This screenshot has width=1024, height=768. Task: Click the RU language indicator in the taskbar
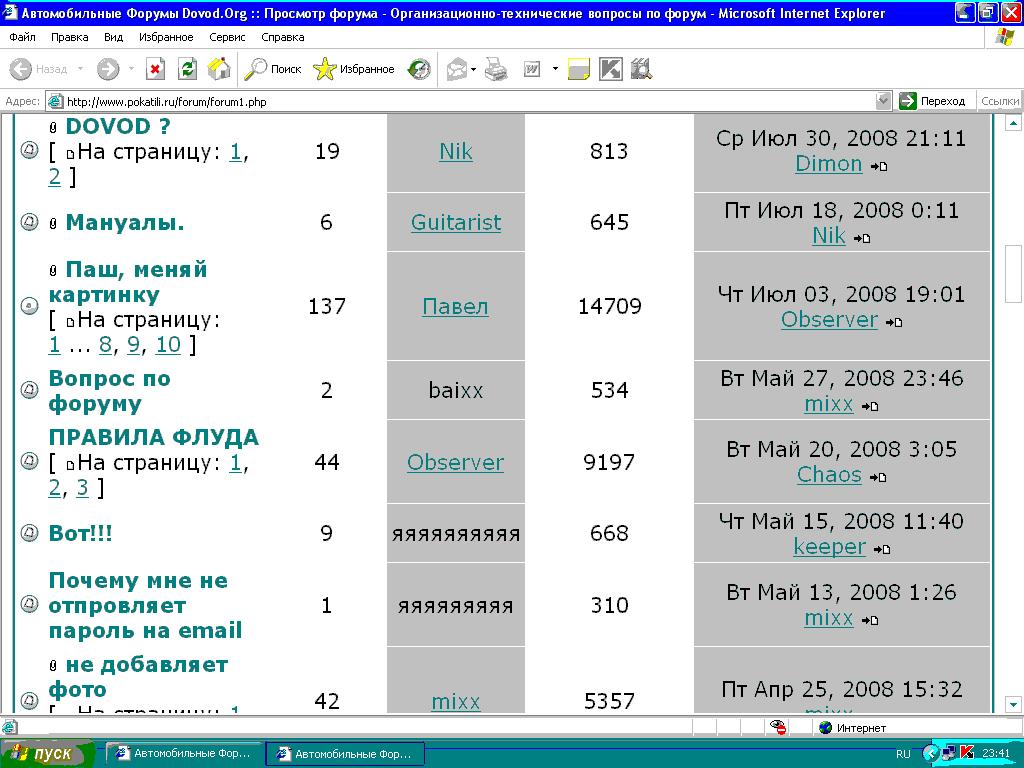coord(903,753)
